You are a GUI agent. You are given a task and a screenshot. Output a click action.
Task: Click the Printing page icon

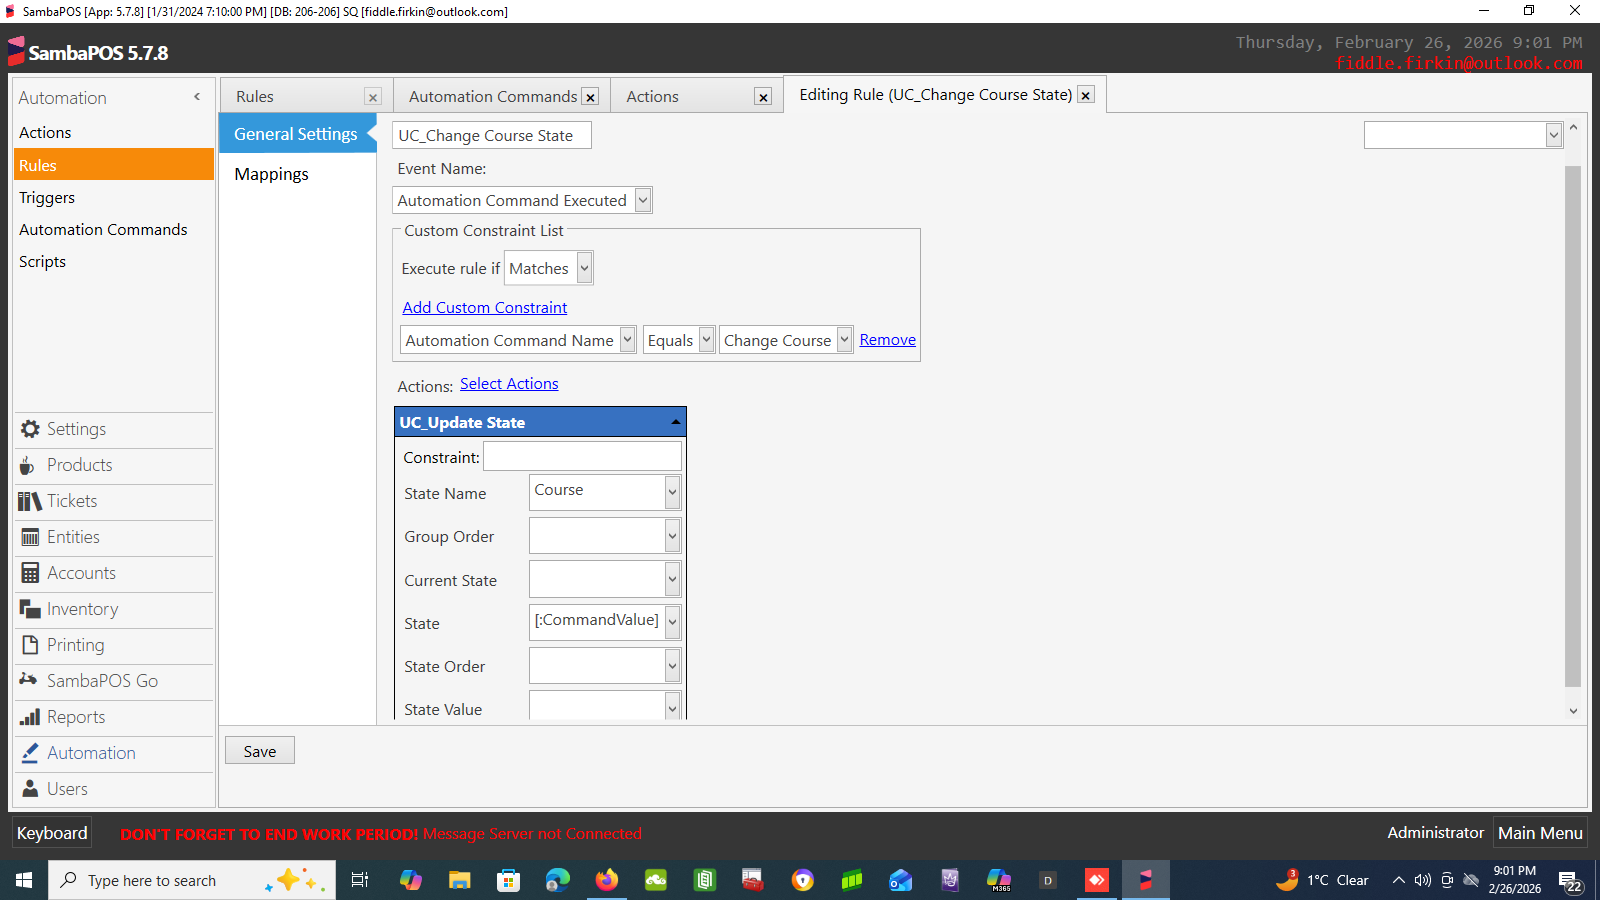coord(30,645)
